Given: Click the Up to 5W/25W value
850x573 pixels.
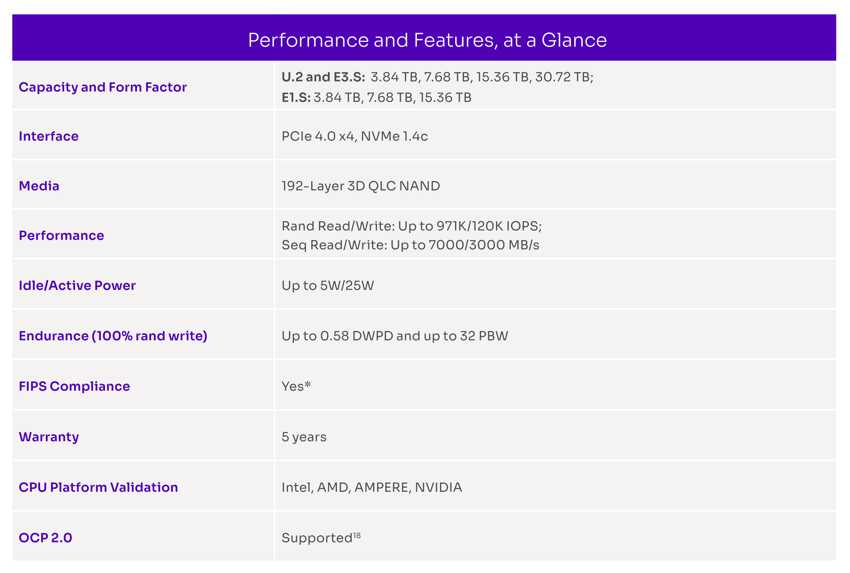Looking at the screenshot, I should click(x=327, y=286).
